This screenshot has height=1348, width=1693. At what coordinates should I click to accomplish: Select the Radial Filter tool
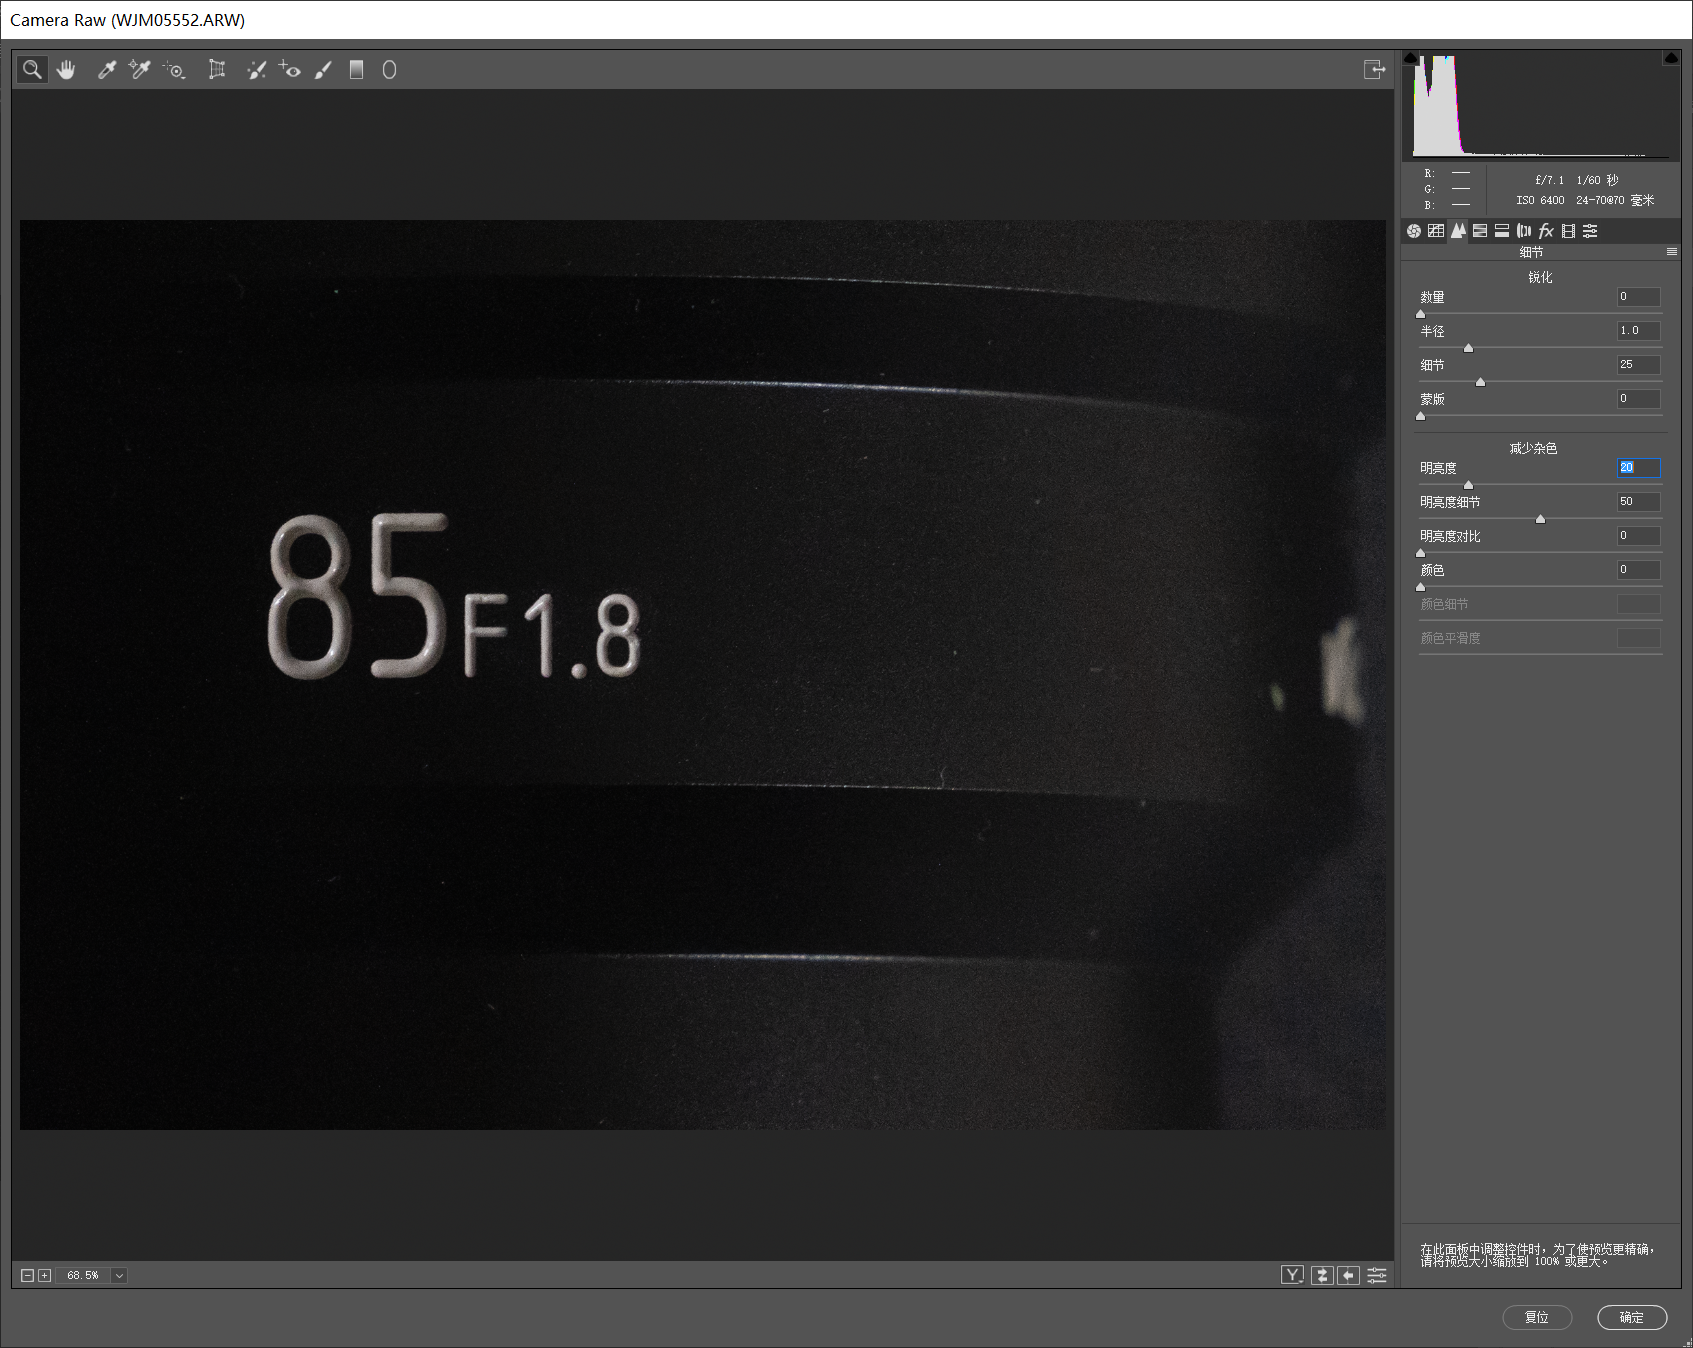coord(389,69)
